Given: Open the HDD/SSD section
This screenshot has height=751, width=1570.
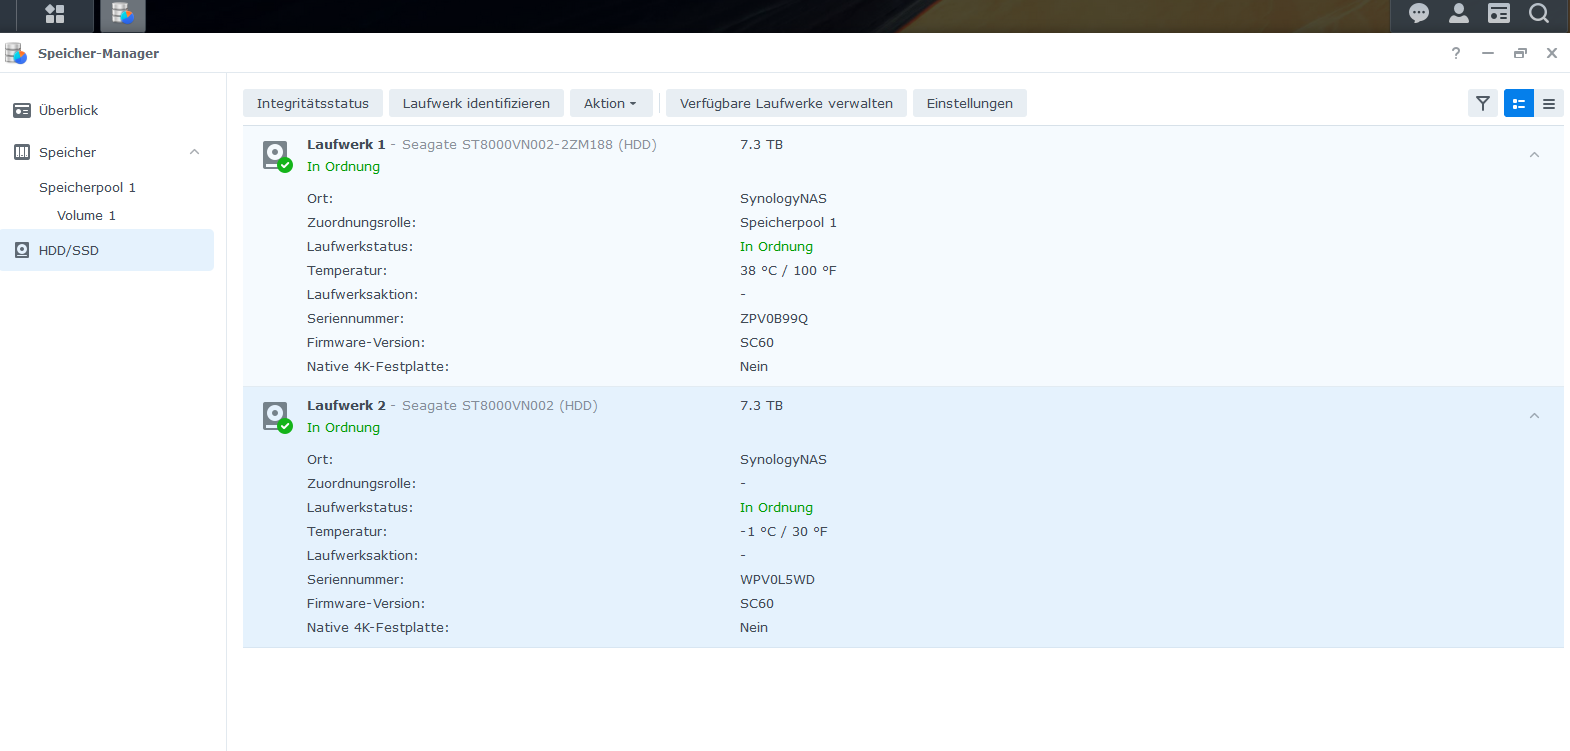Looking at the screenshot, I should [x=107, y=250].
